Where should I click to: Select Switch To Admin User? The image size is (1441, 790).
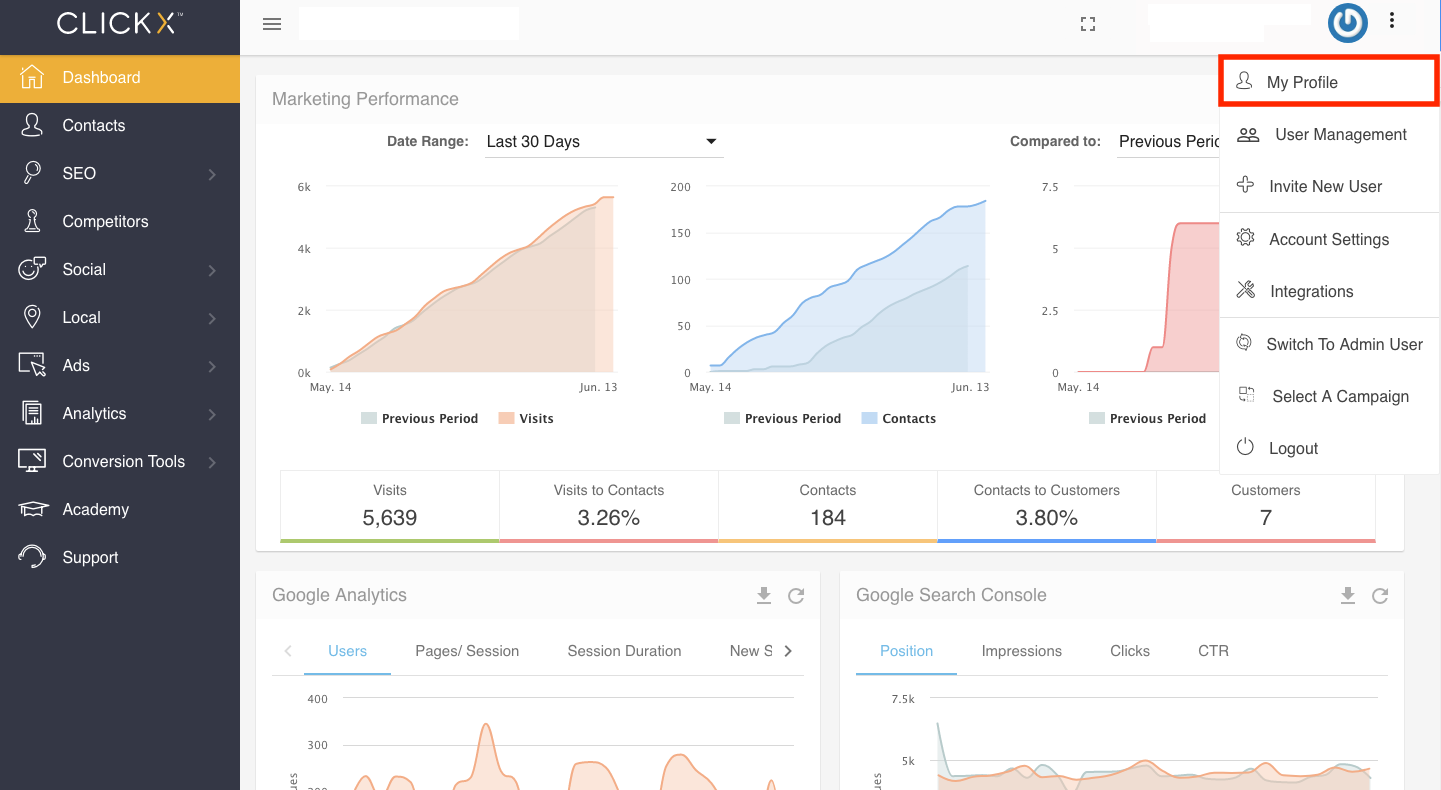point(1329,344)
